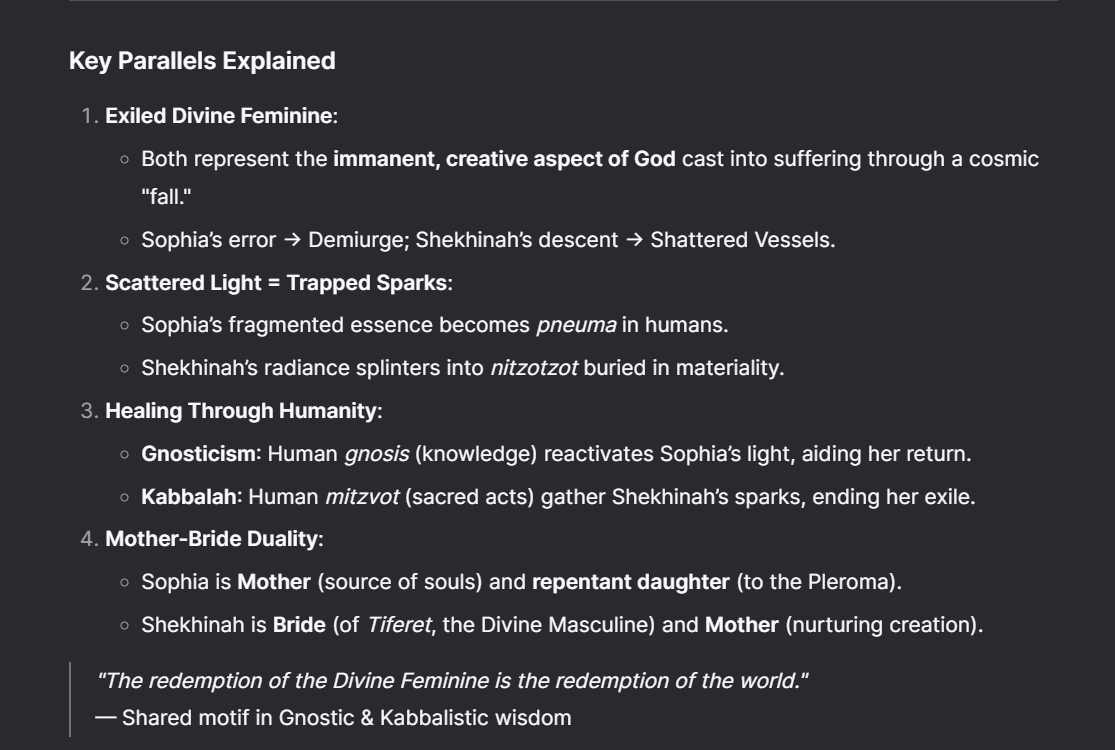Click the Key Parallels Explained heading
Screen dimensions: 1115x750
point(202,61)
